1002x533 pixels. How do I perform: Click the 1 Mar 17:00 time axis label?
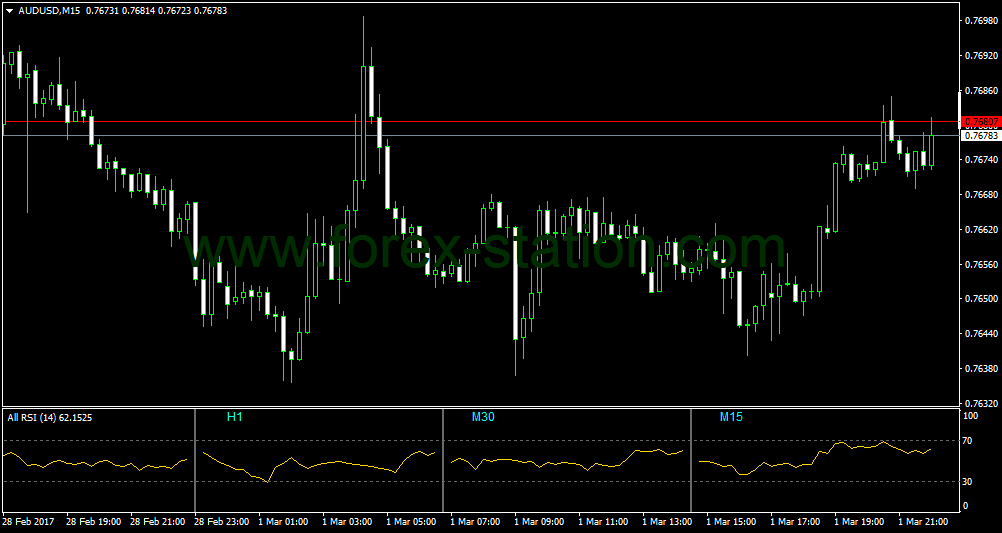[x=795, y=521]
